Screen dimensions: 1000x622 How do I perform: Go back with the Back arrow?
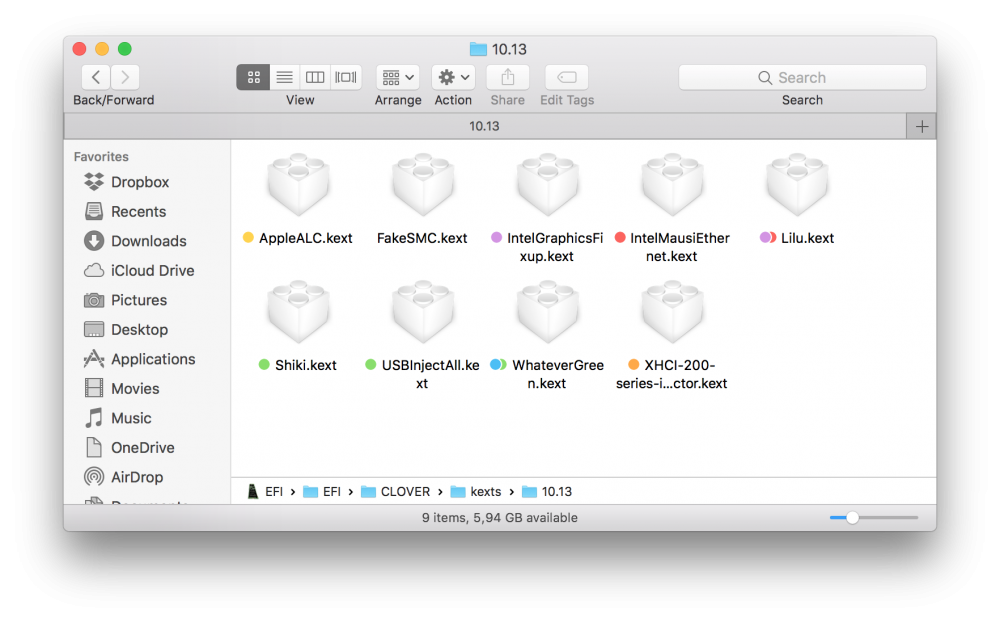pos(96,77)
